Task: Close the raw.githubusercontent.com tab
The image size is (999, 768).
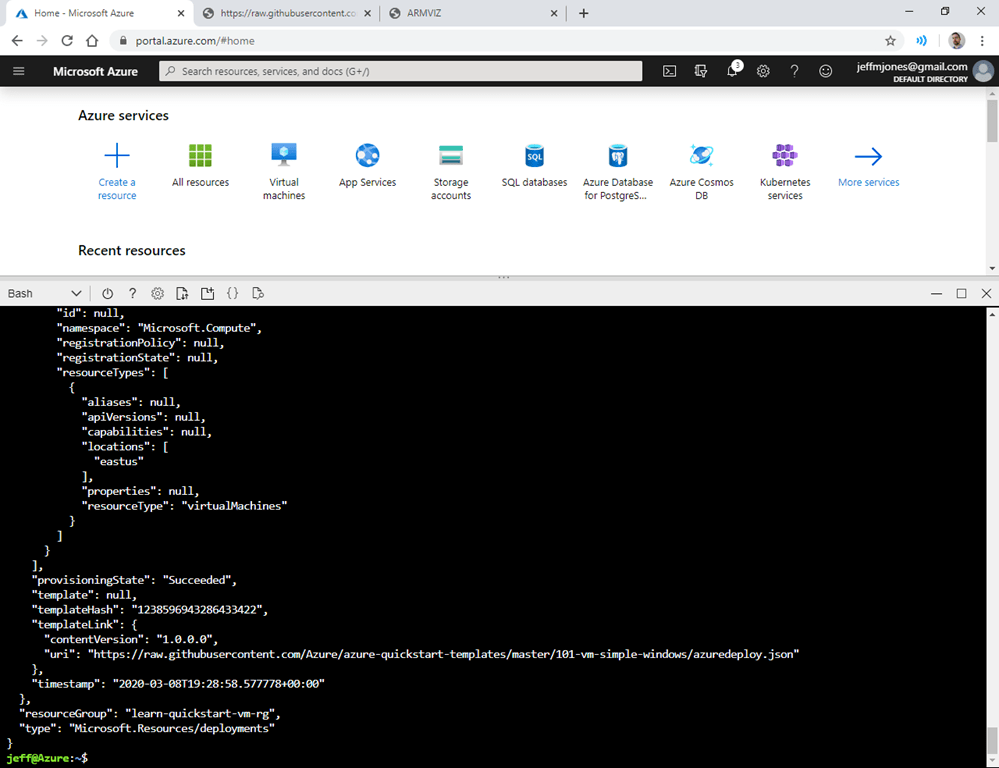Action: (x=368, y=13)
